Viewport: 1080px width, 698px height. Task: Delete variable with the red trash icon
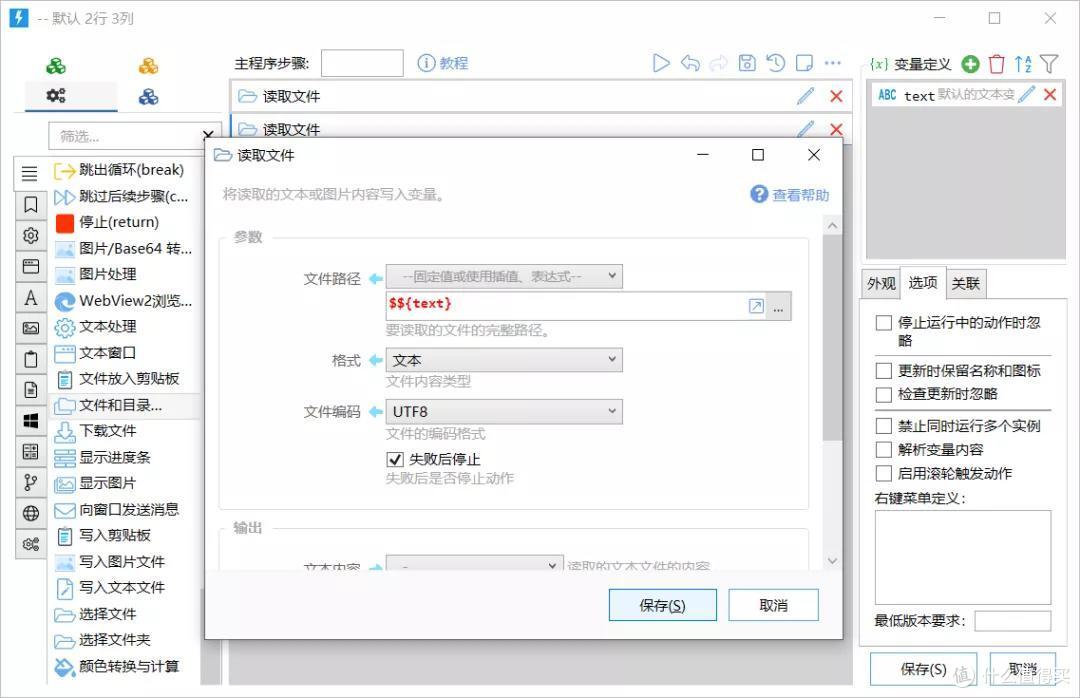[997, 64]
